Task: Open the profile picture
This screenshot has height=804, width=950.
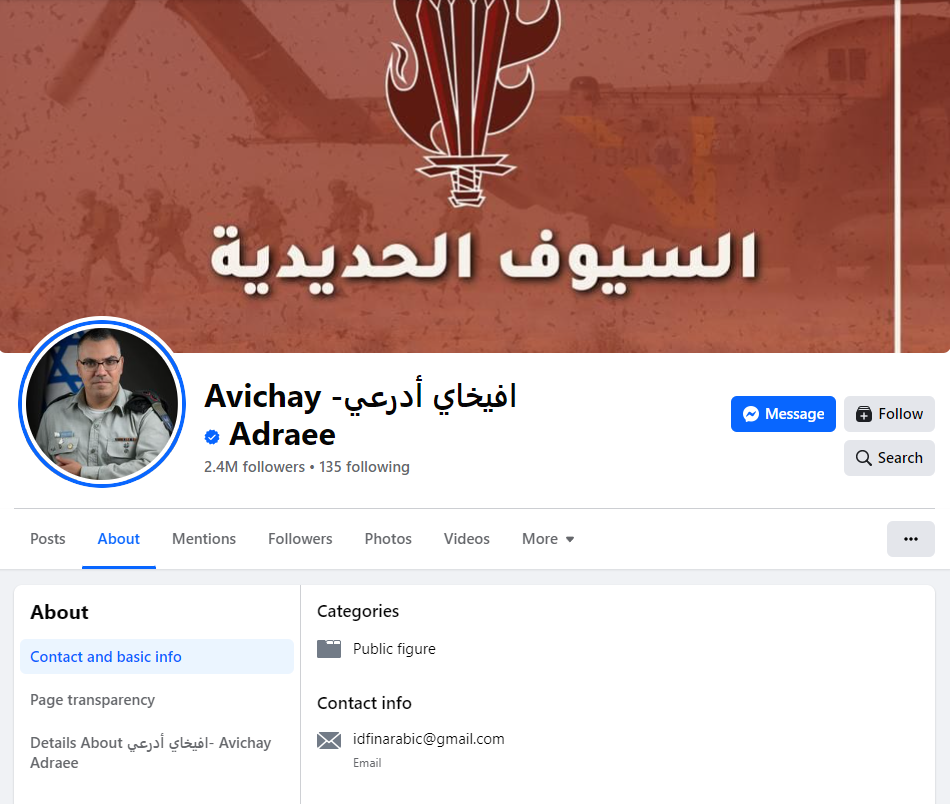Action: tap(102, 402)
